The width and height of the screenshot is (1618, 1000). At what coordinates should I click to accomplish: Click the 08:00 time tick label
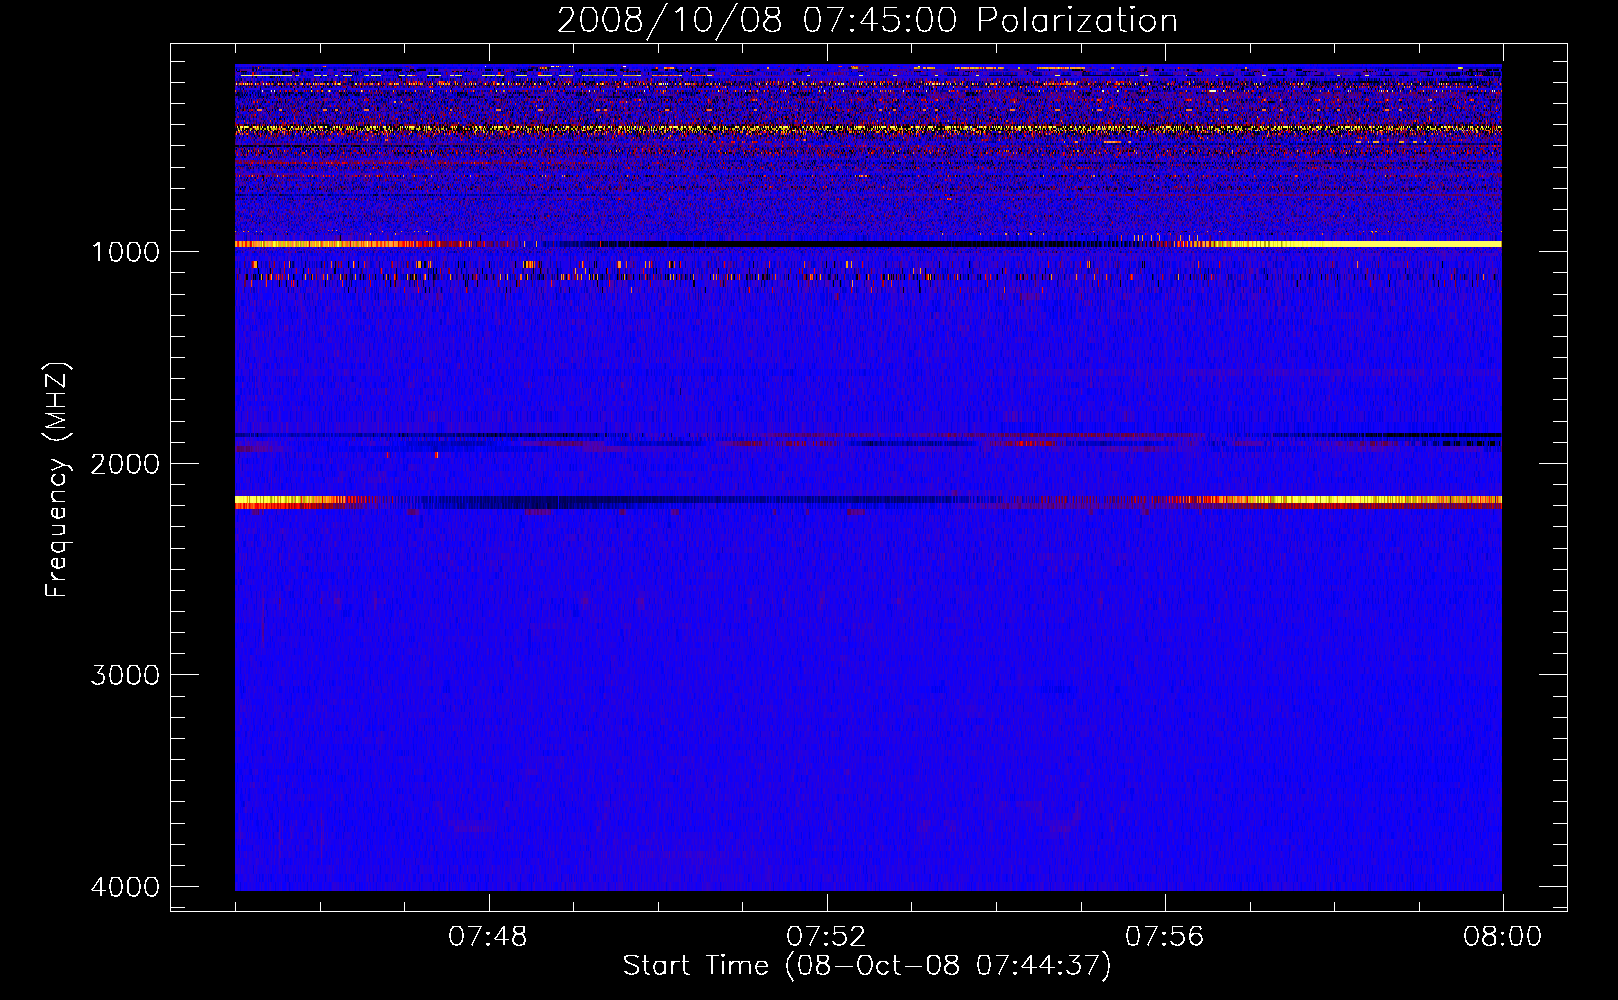(1502, 937)
